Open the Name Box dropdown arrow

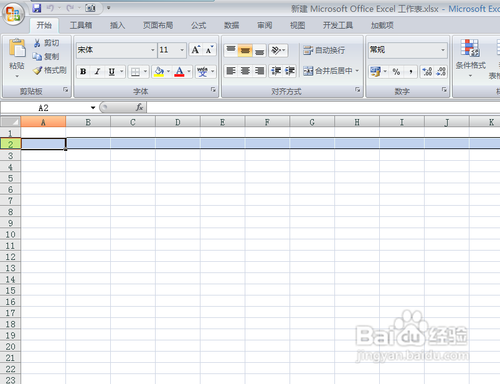click(93, 108)
